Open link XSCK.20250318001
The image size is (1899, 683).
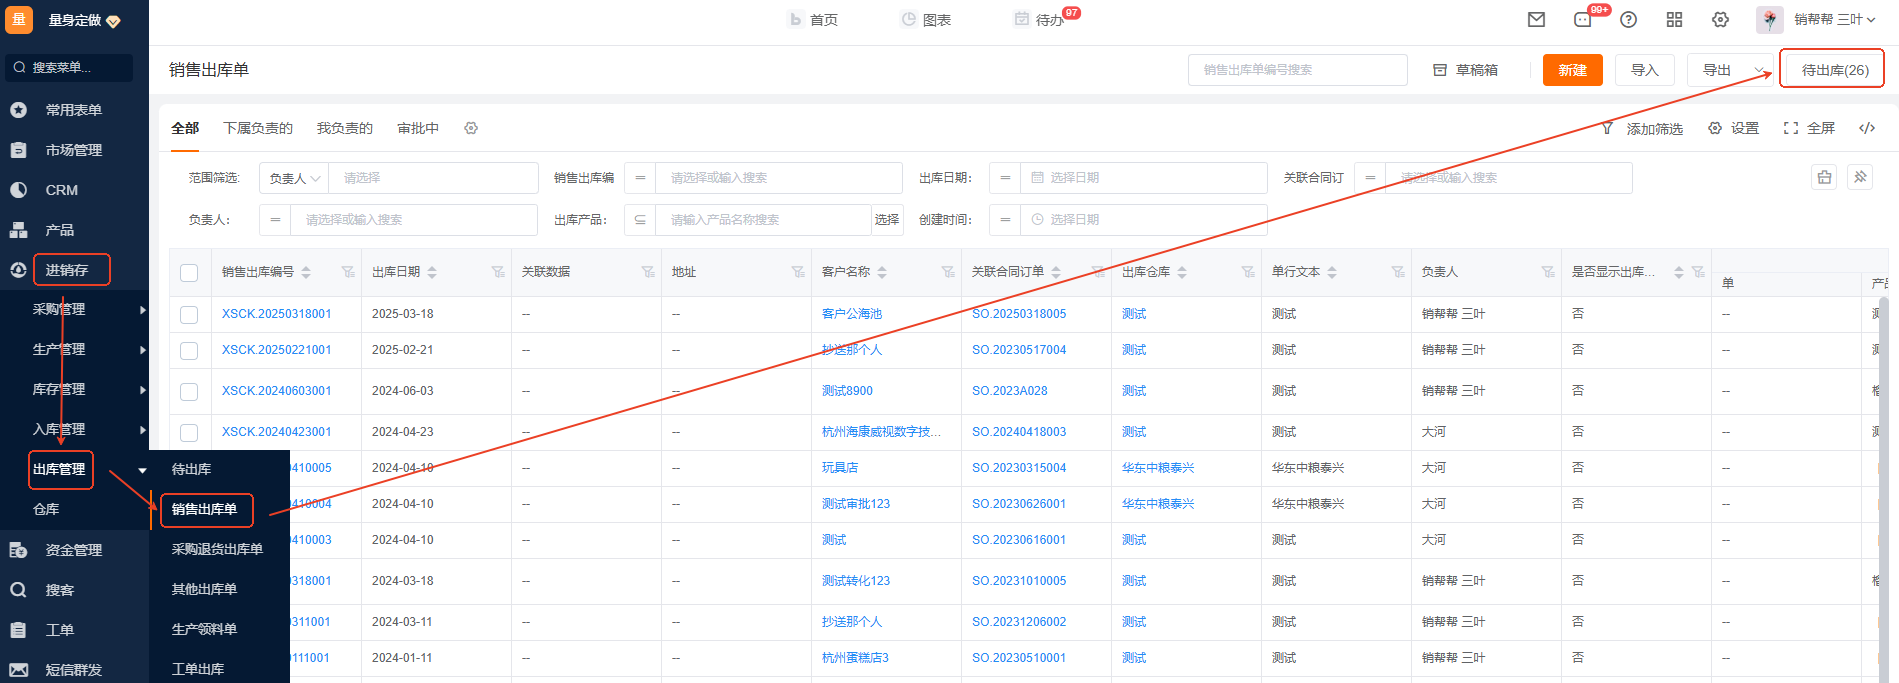point(277,314)
